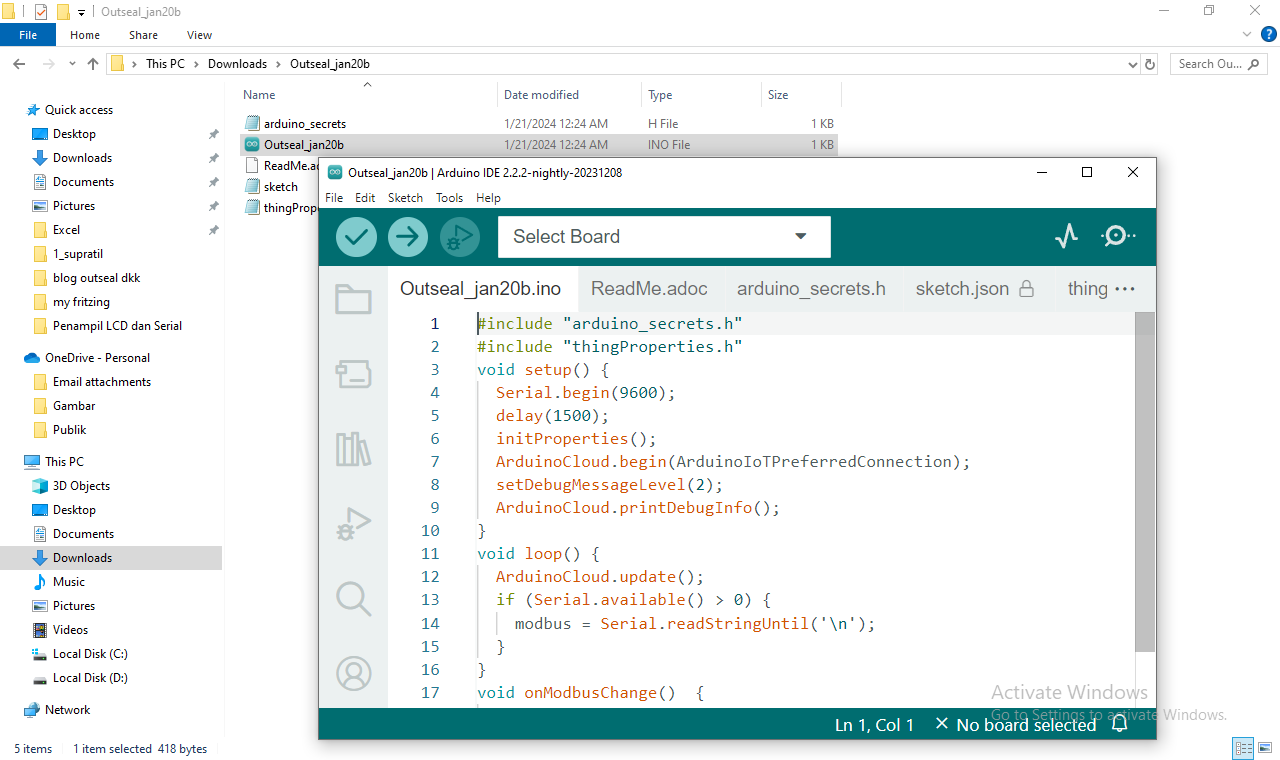Image resolution: width=1280 pixels, height=760 pixels.
Task: Show more tabs via the ellipsis icon
Action: [1124, 289]
